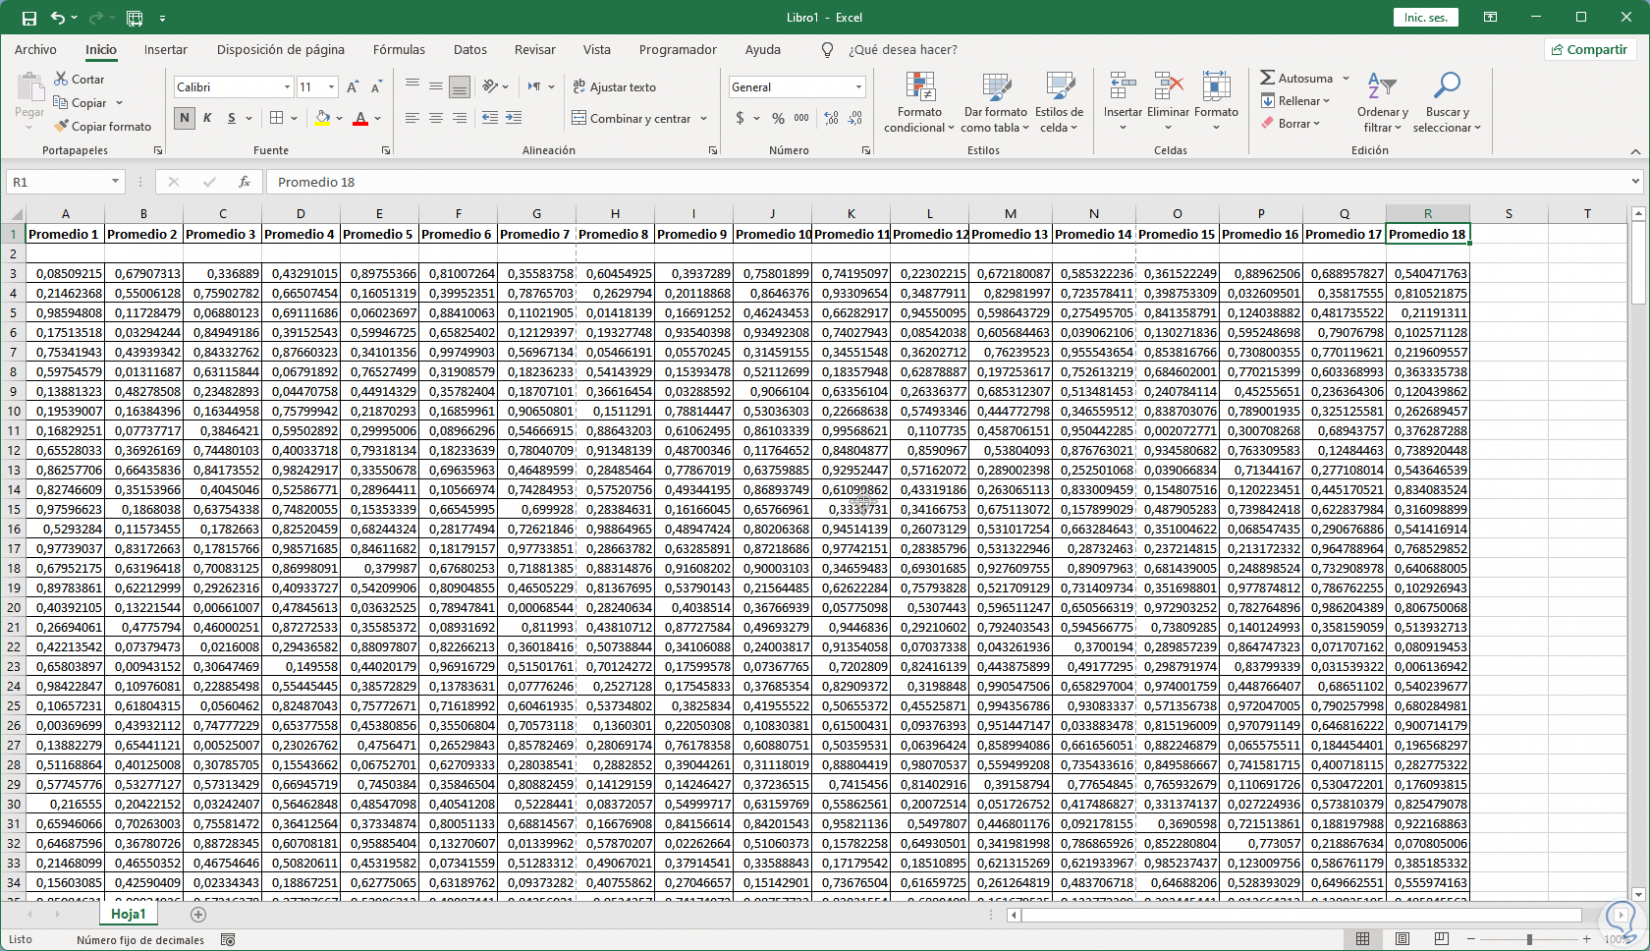Open Estilos de celda gallery
1650x951 pixels.
pyautogui.click(x=1059, y=102)
